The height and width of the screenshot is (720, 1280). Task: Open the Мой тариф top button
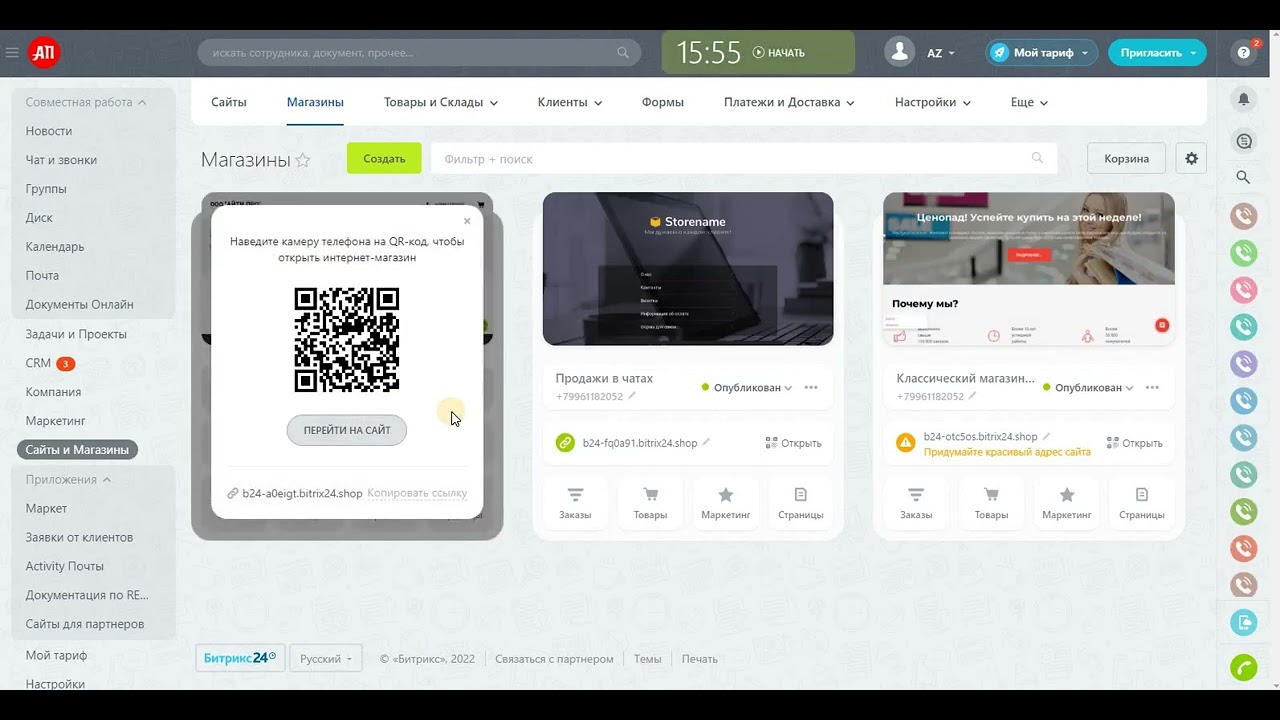(x=1042, y=53)
